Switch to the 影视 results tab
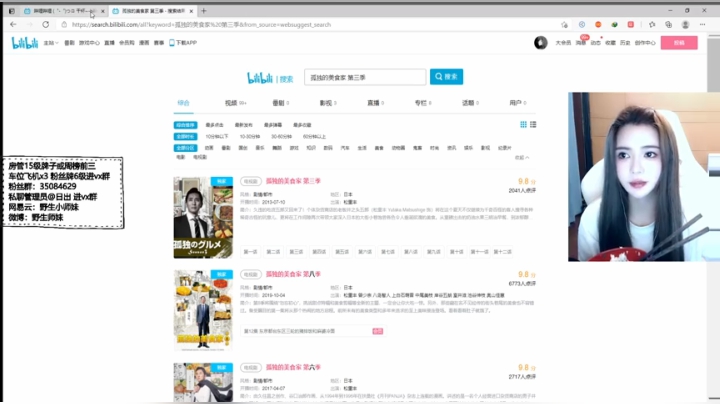This screenshot has height=404, width=720. click(328, 103)
